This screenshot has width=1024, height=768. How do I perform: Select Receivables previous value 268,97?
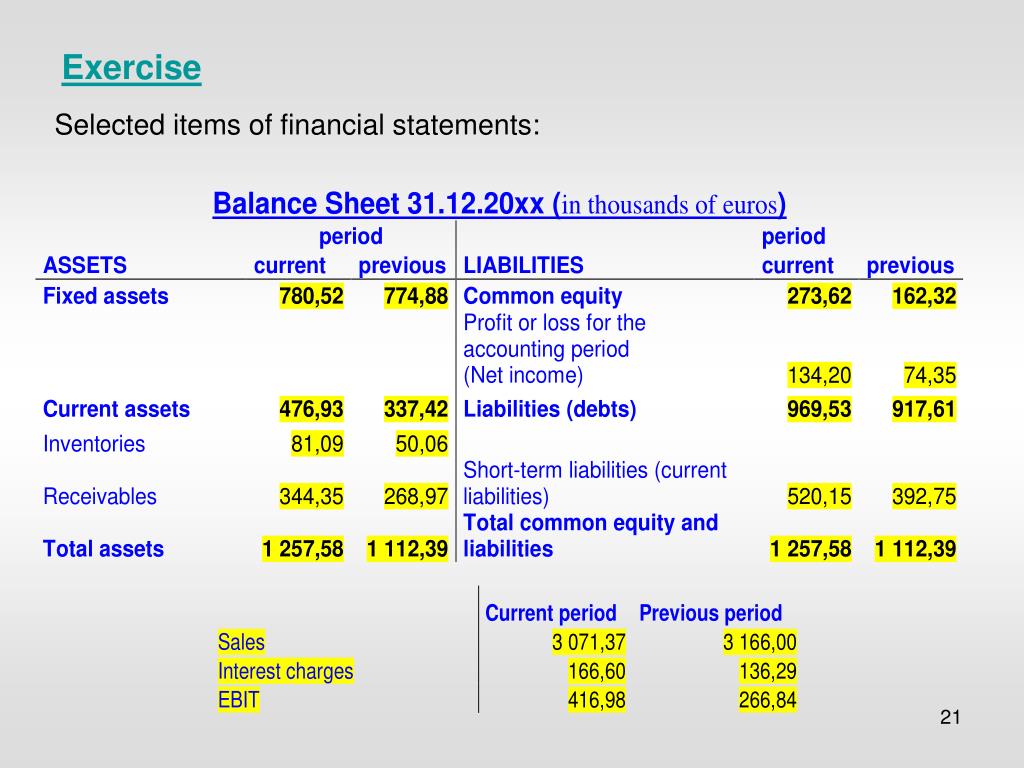(415, 496)
